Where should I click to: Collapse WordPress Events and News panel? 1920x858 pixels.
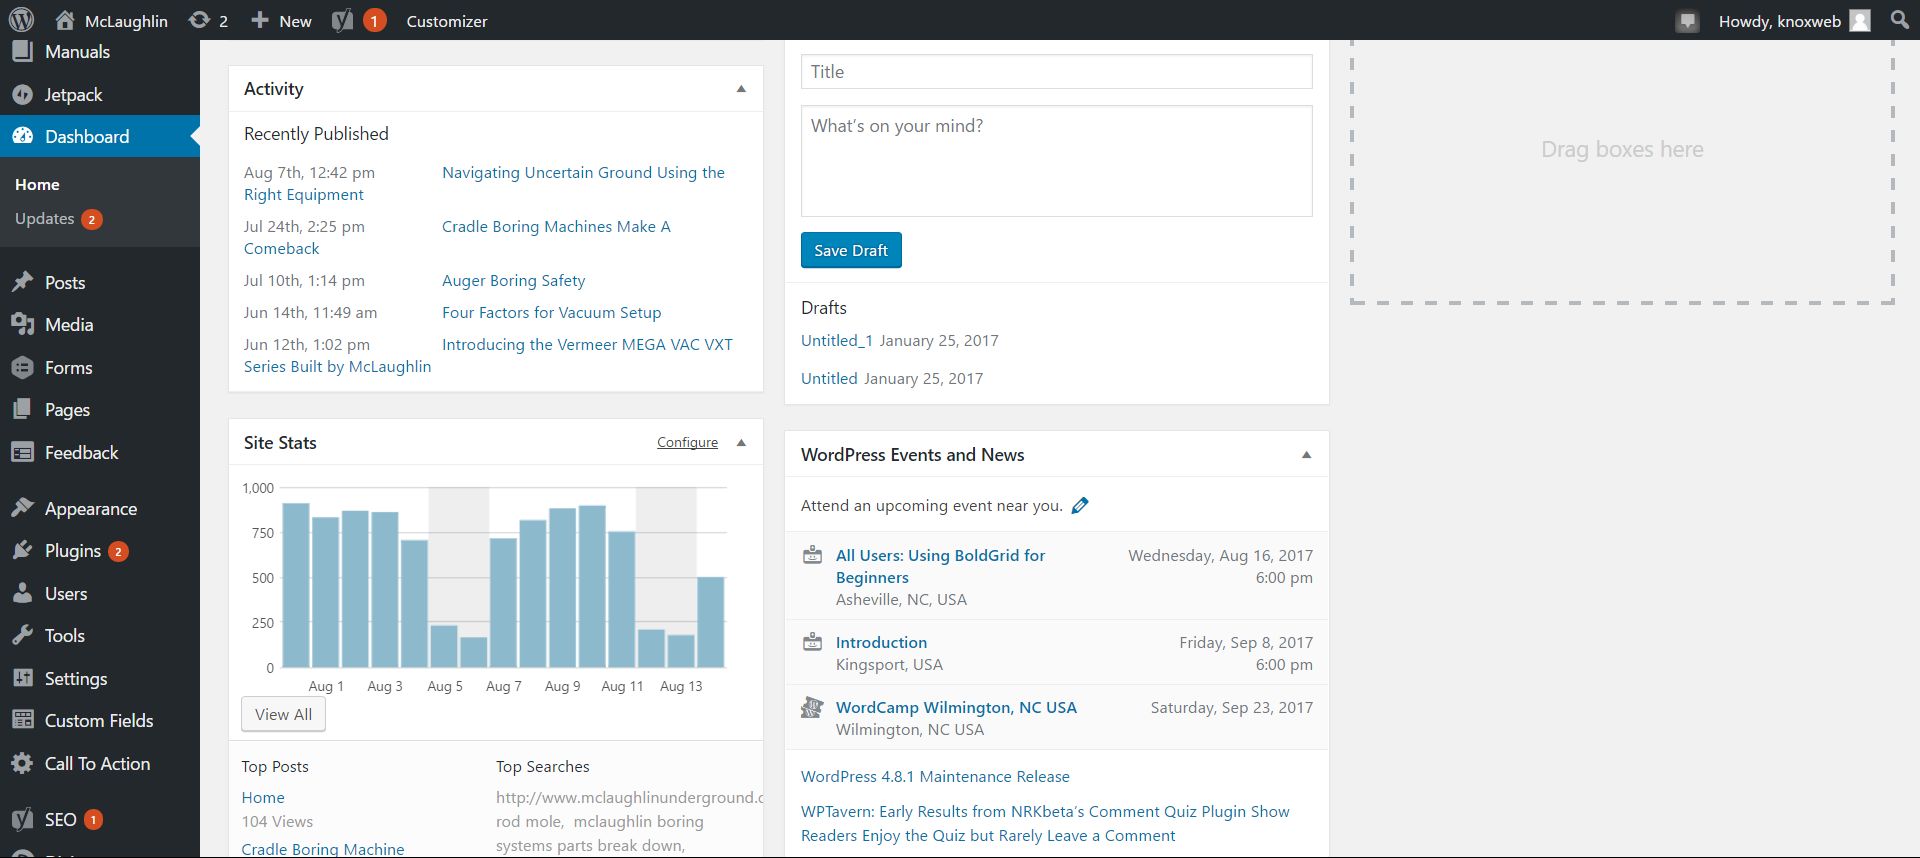pyautogui.click(x=1306, y=455)
